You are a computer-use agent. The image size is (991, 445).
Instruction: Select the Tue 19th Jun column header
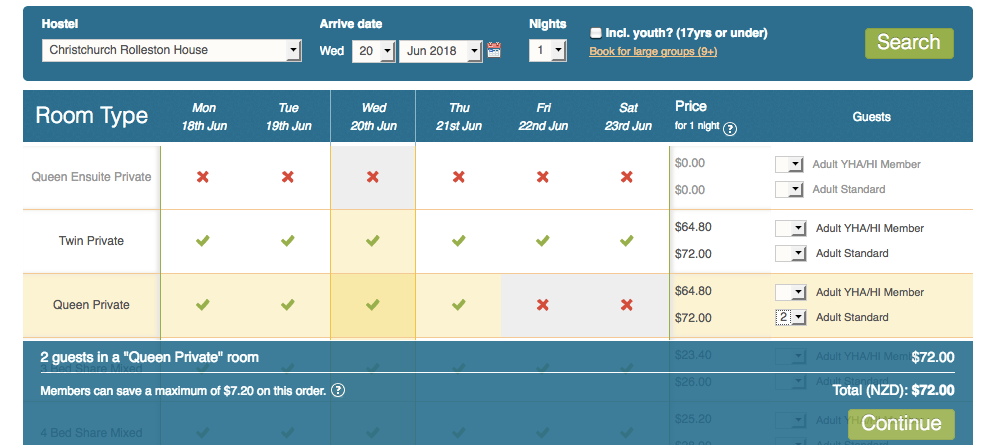pyautogui.click(x=288, y=117)
